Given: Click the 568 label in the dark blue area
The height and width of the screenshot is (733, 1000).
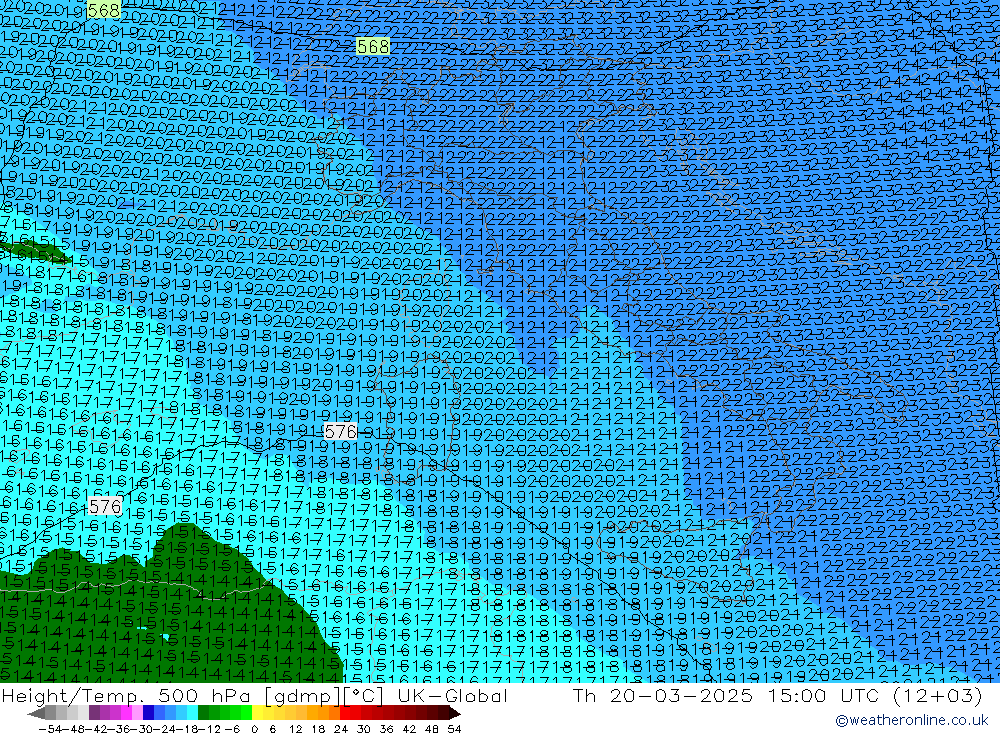Looking at the screenshot, I should (372, 46).
